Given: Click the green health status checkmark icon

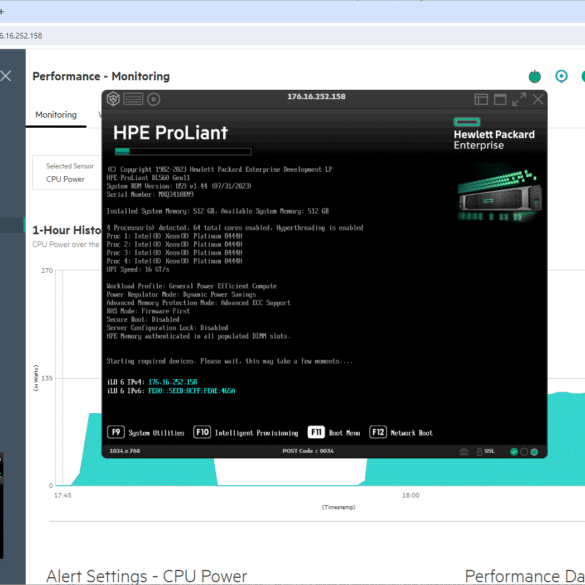Looking at the screenshot, I should 514,452.
